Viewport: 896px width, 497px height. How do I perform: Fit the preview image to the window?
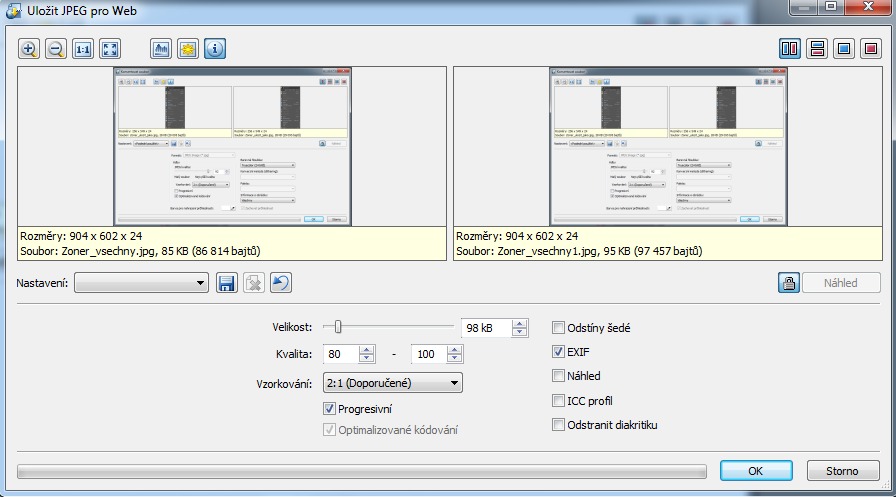tap(110, 48)
